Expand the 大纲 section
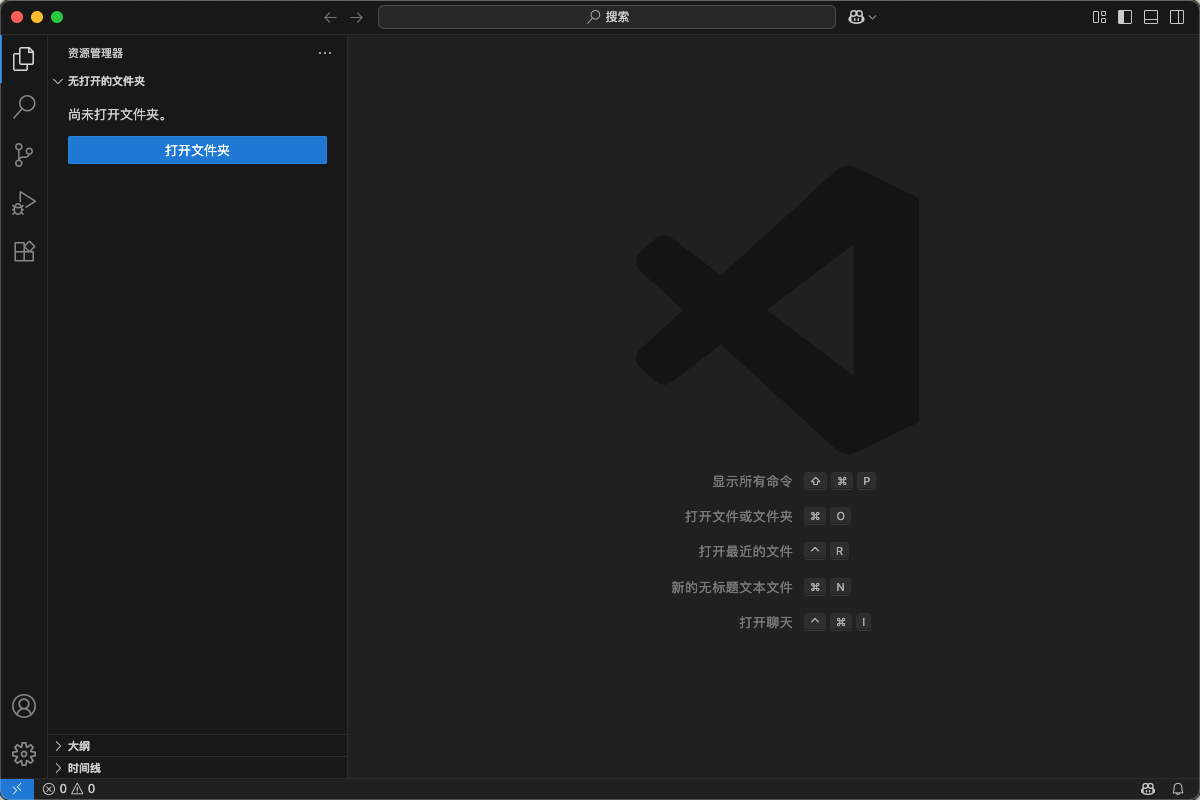Screen dimensions: 1200x800 [x=198, y=746]
